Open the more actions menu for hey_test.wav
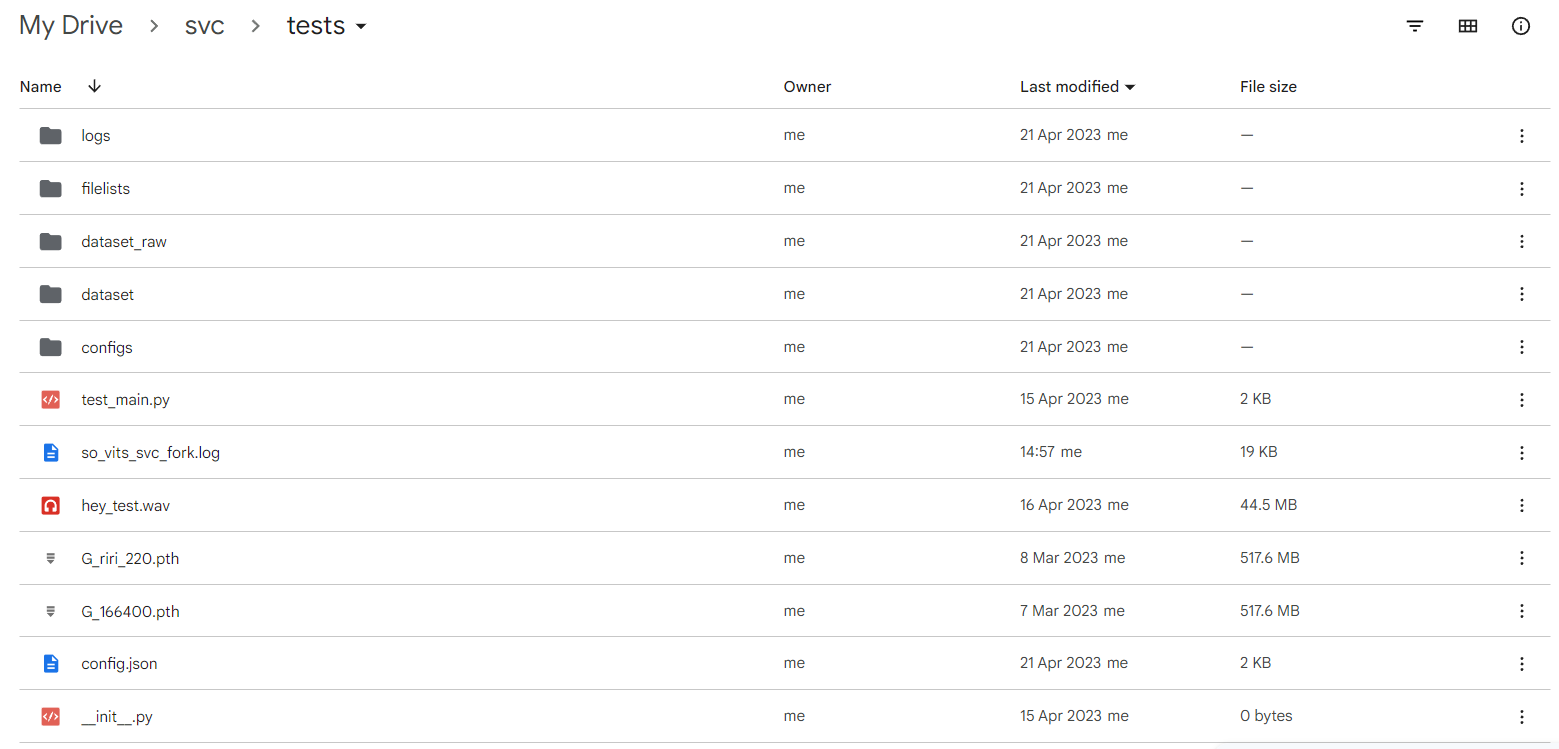1559x749 pixels. click(x=1521, y=505)
